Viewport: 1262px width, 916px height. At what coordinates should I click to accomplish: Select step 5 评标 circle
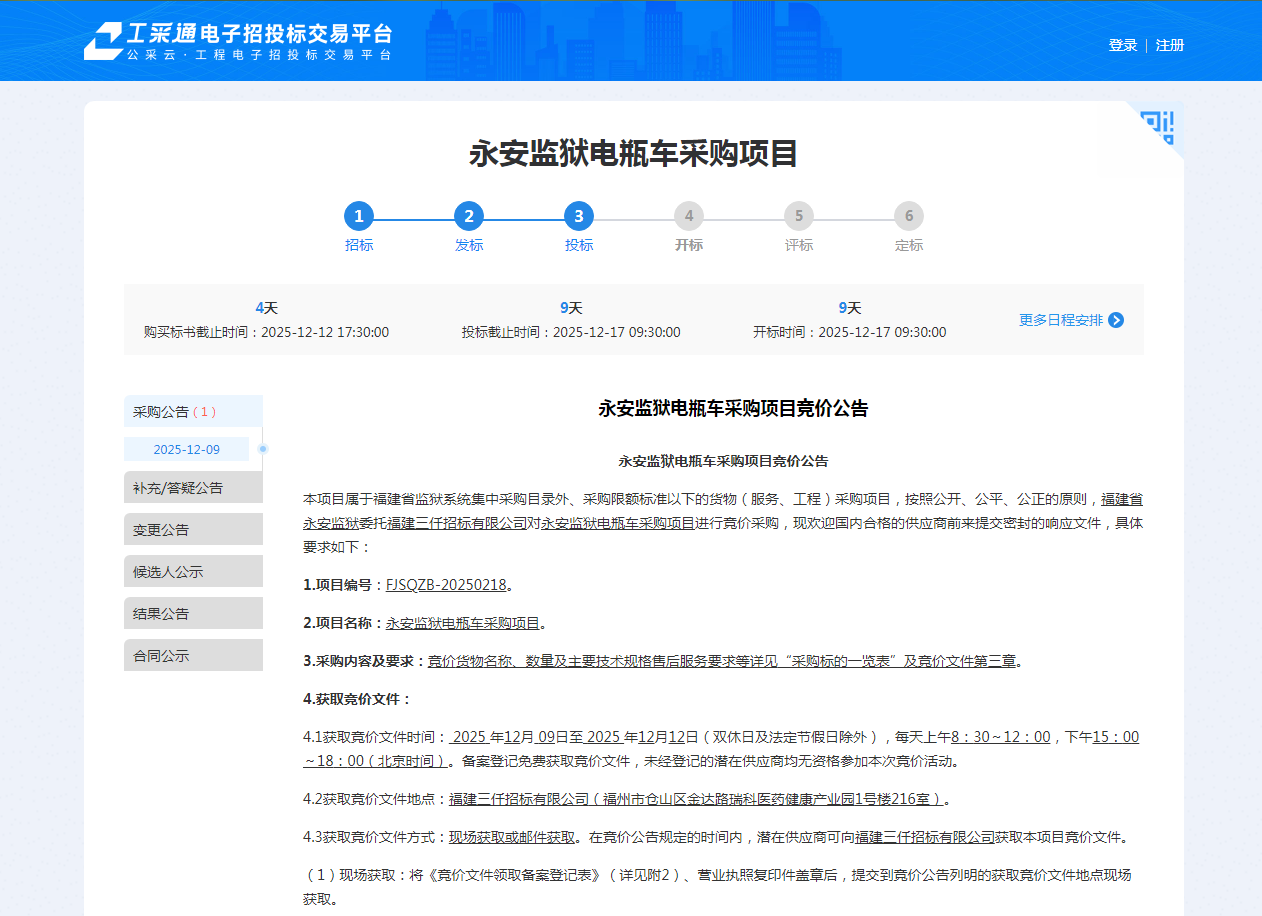pyautogui.click(x=799, y=216)
